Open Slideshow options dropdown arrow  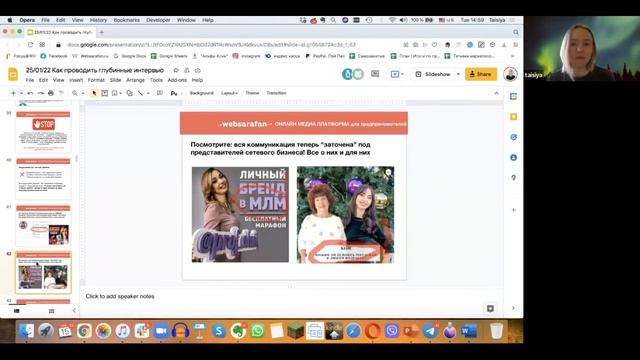pos(458,74)
